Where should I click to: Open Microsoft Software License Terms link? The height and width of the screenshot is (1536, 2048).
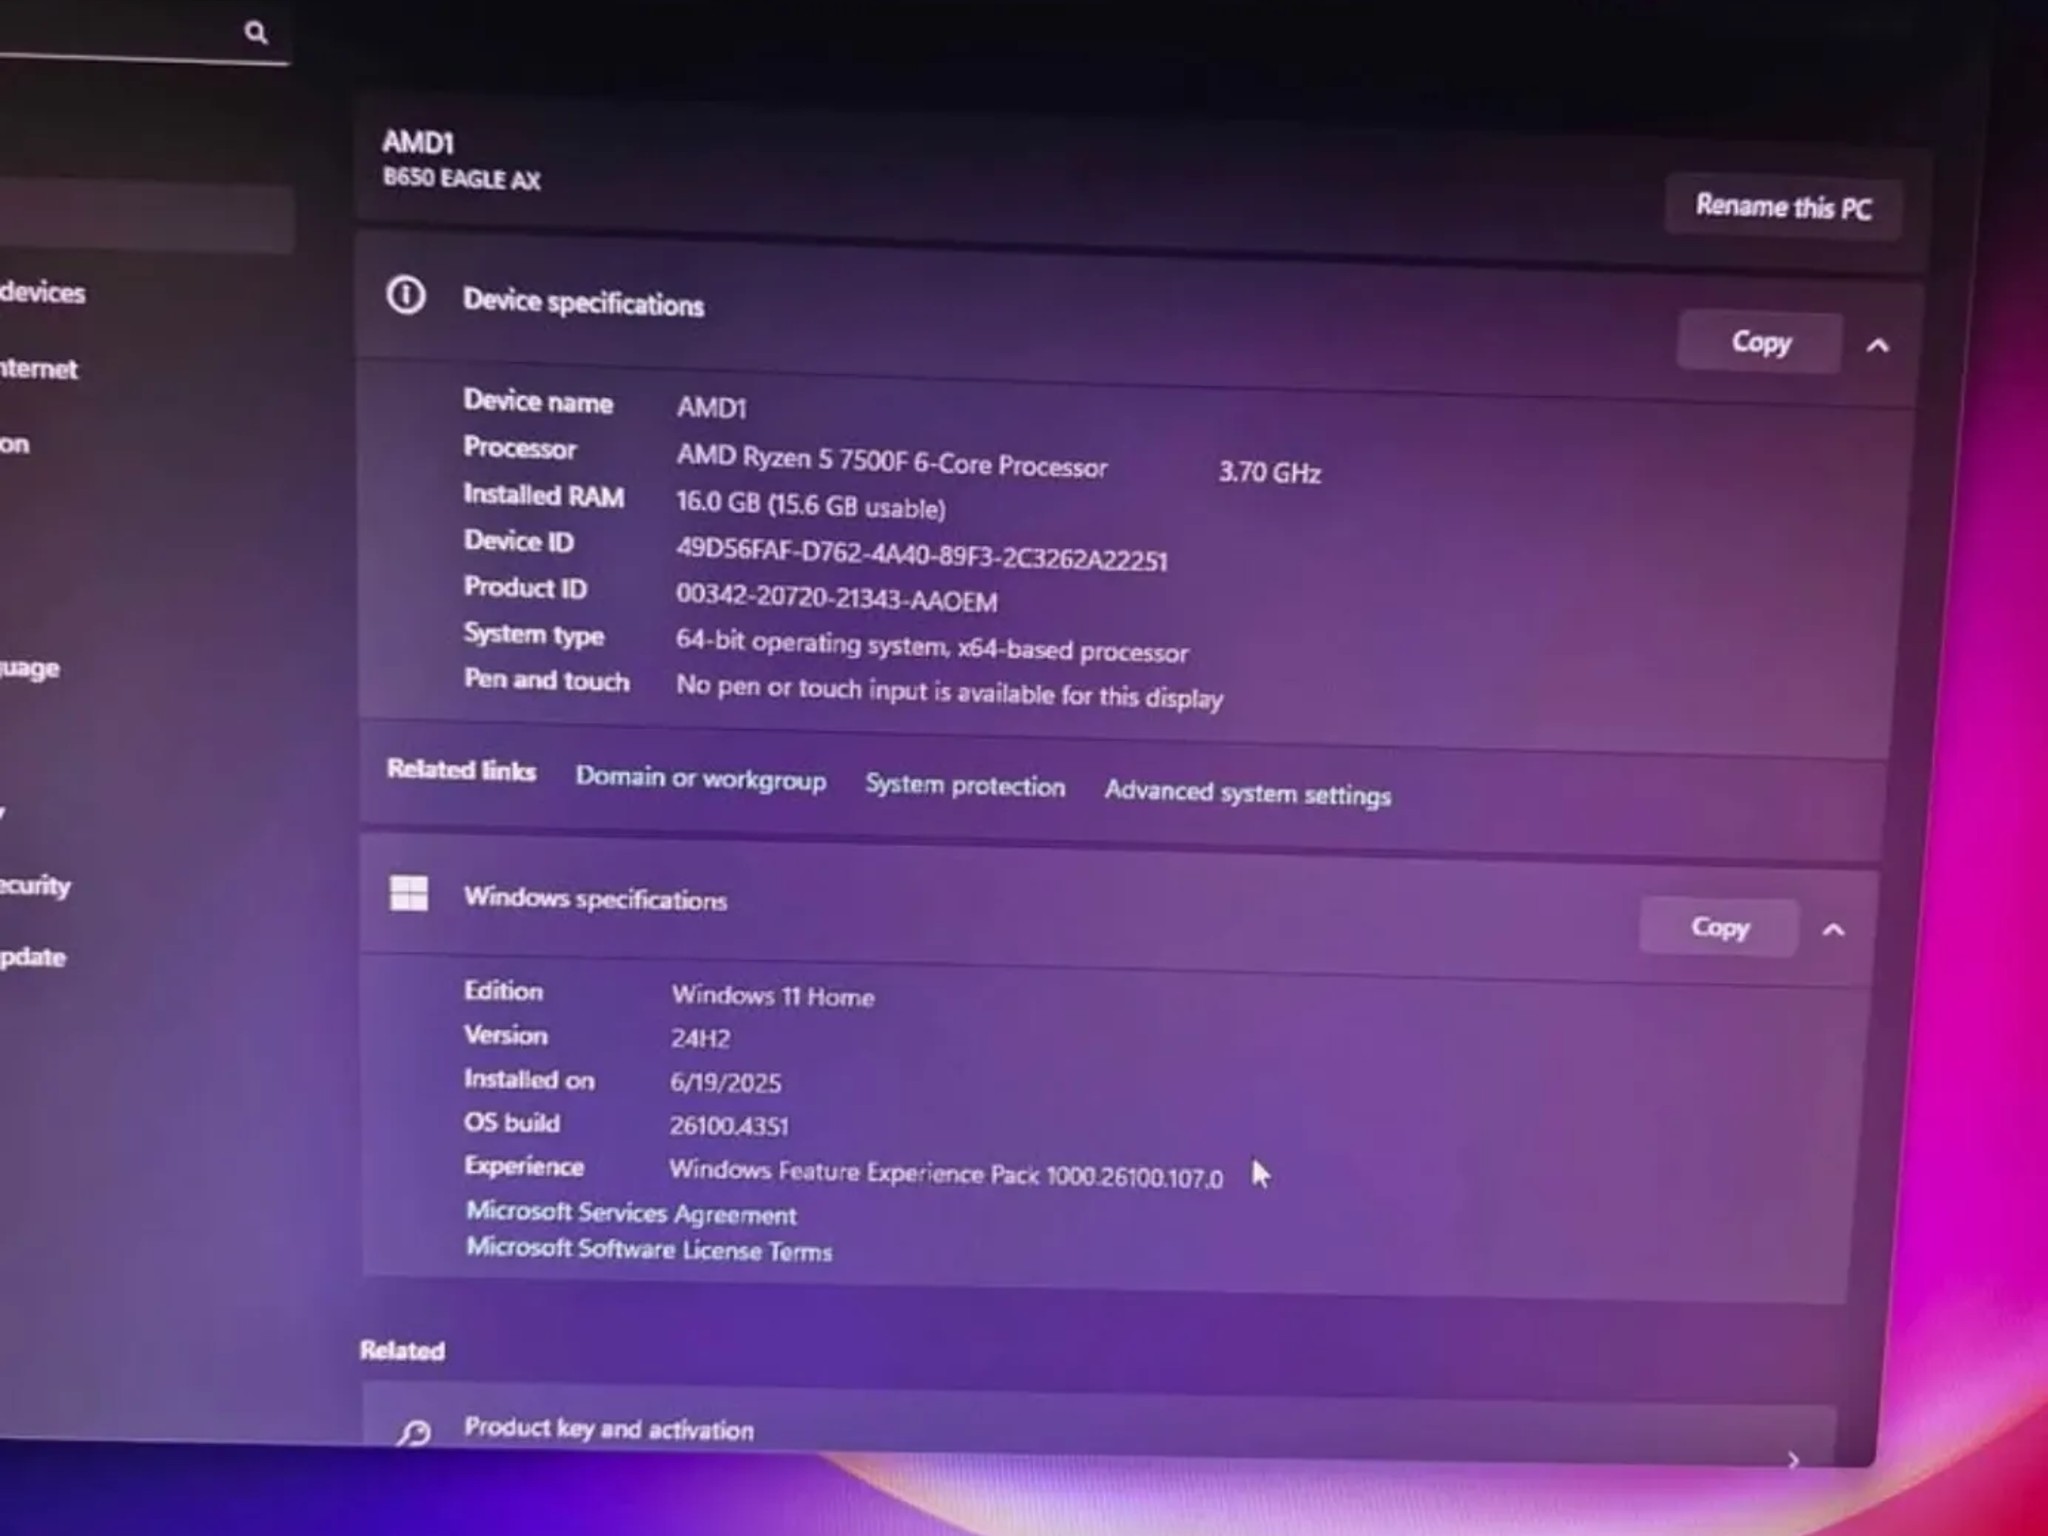click(649, 1249)
